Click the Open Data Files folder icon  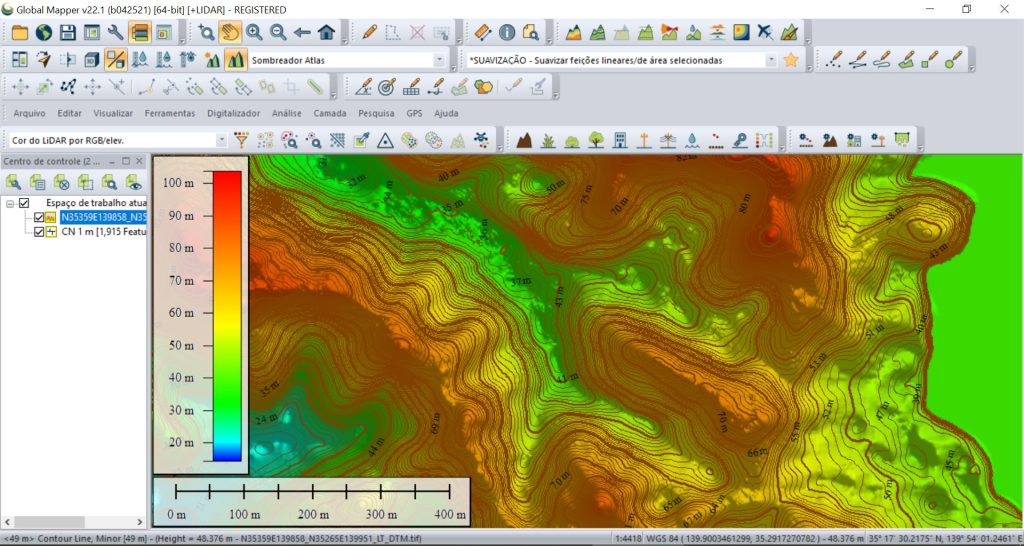pos(19,33)
